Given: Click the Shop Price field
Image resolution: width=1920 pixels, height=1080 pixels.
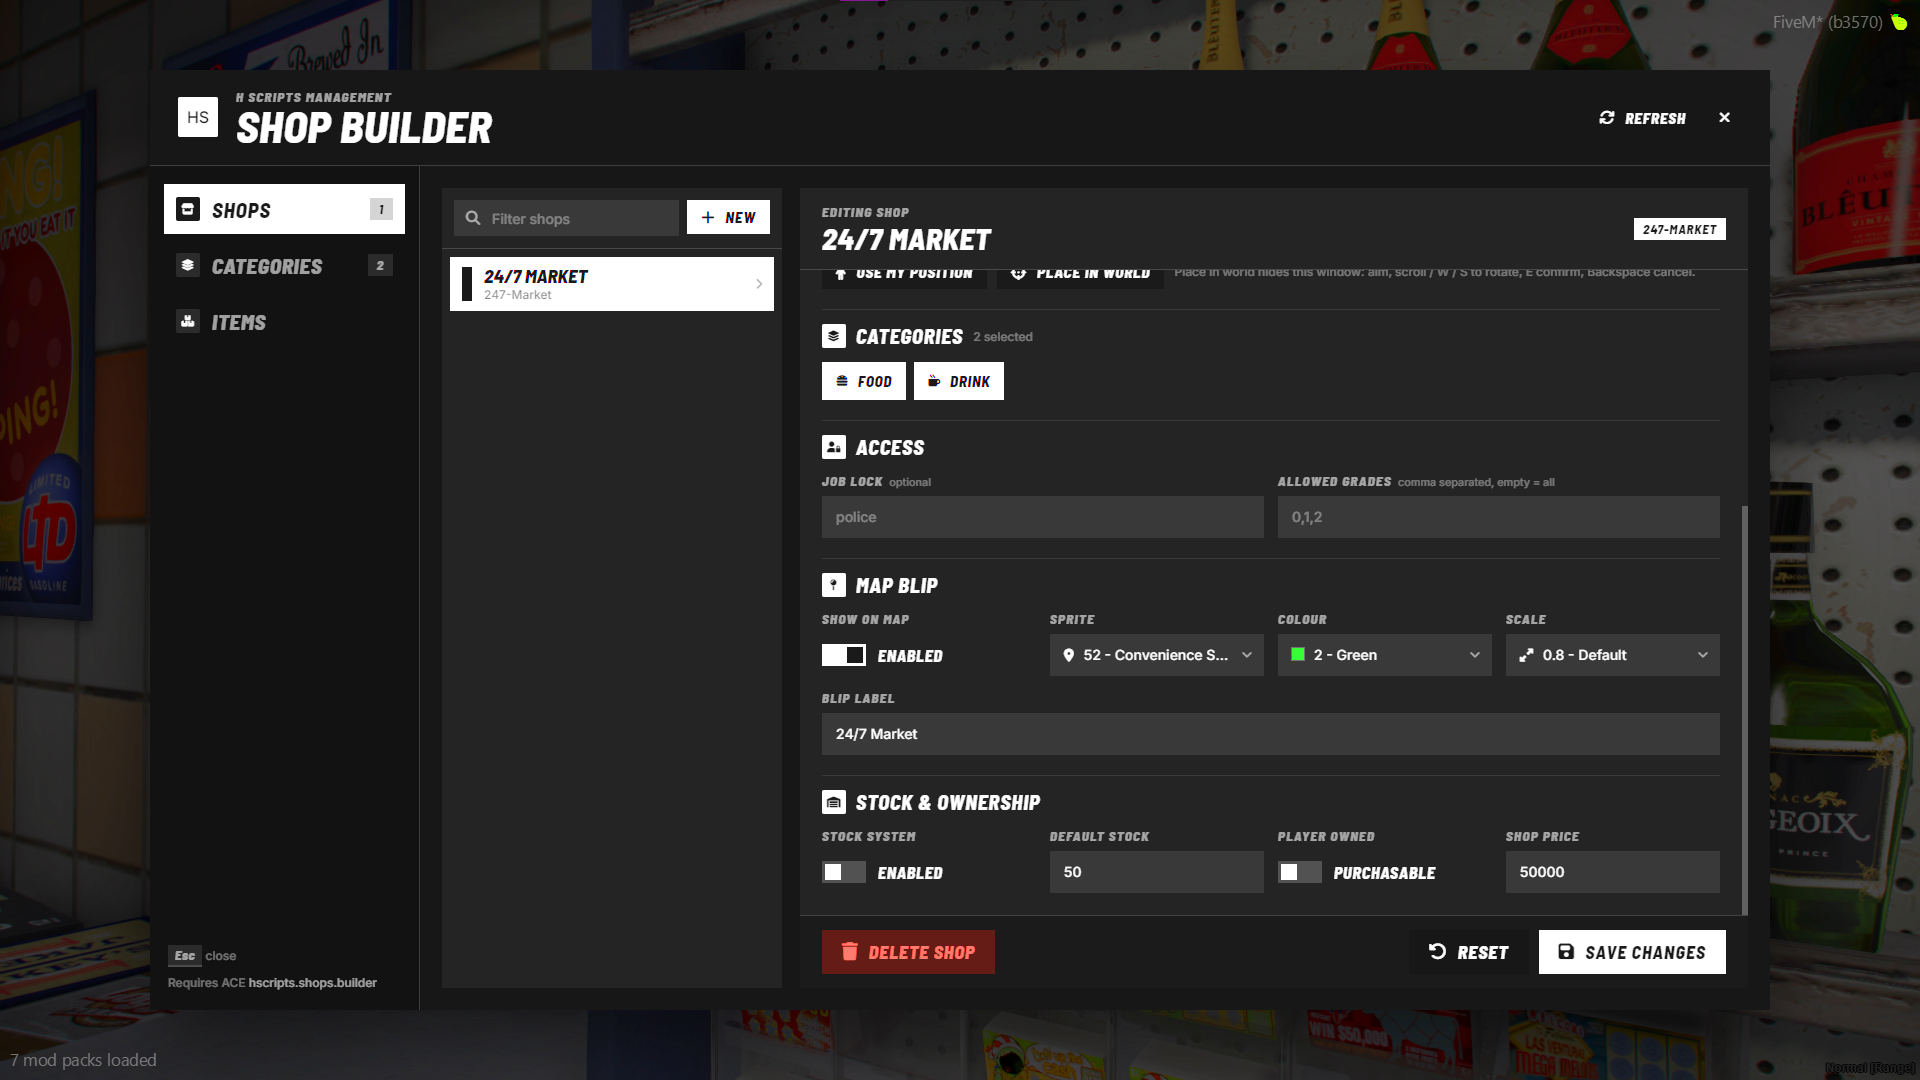Looking at the screenshot, I should 1613,872.
